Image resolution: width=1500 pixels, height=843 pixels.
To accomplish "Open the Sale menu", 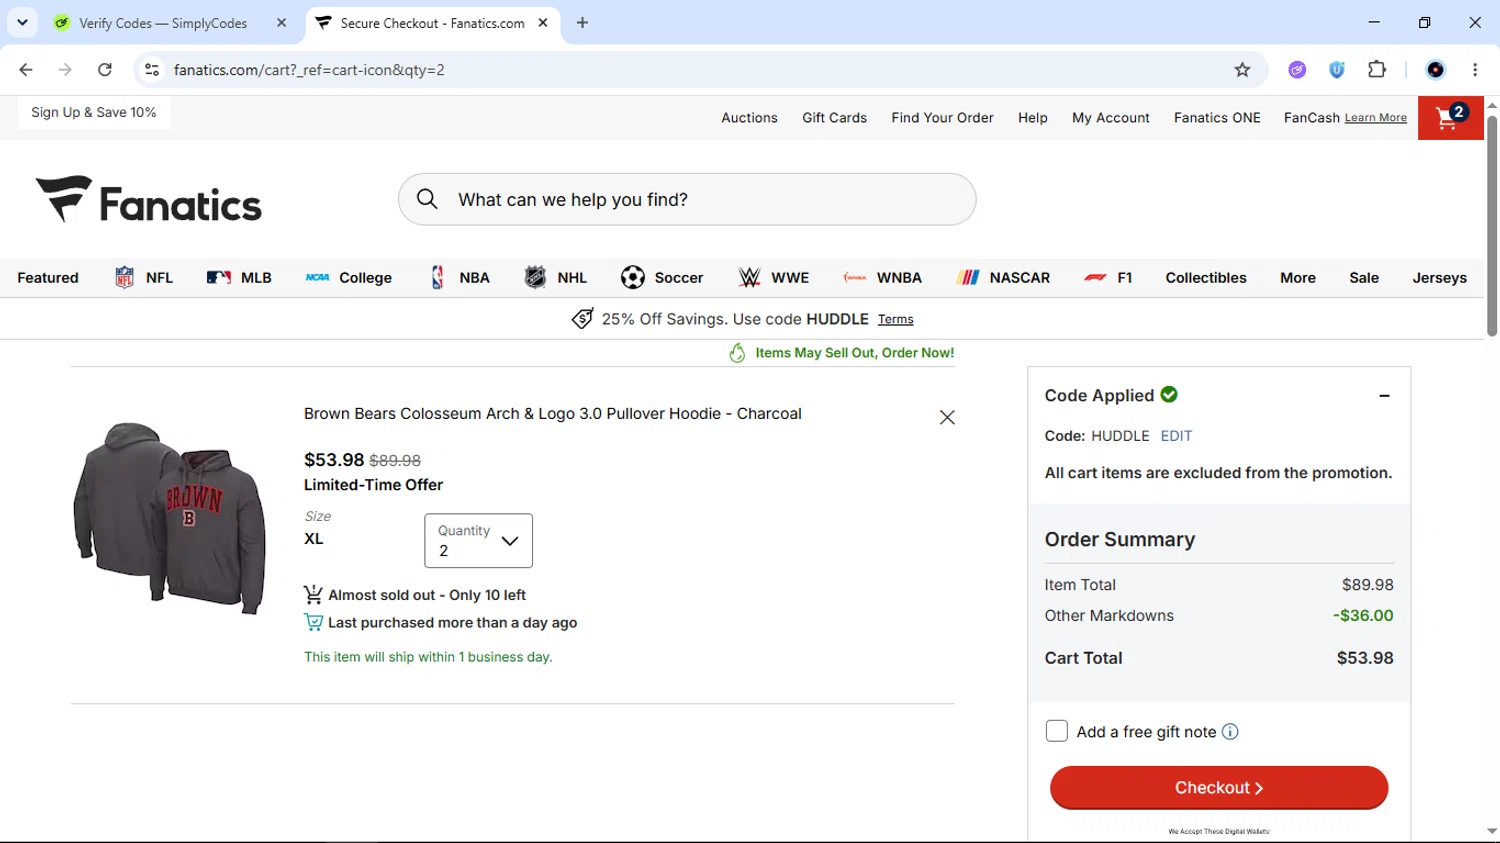I will click(1364, 278).
